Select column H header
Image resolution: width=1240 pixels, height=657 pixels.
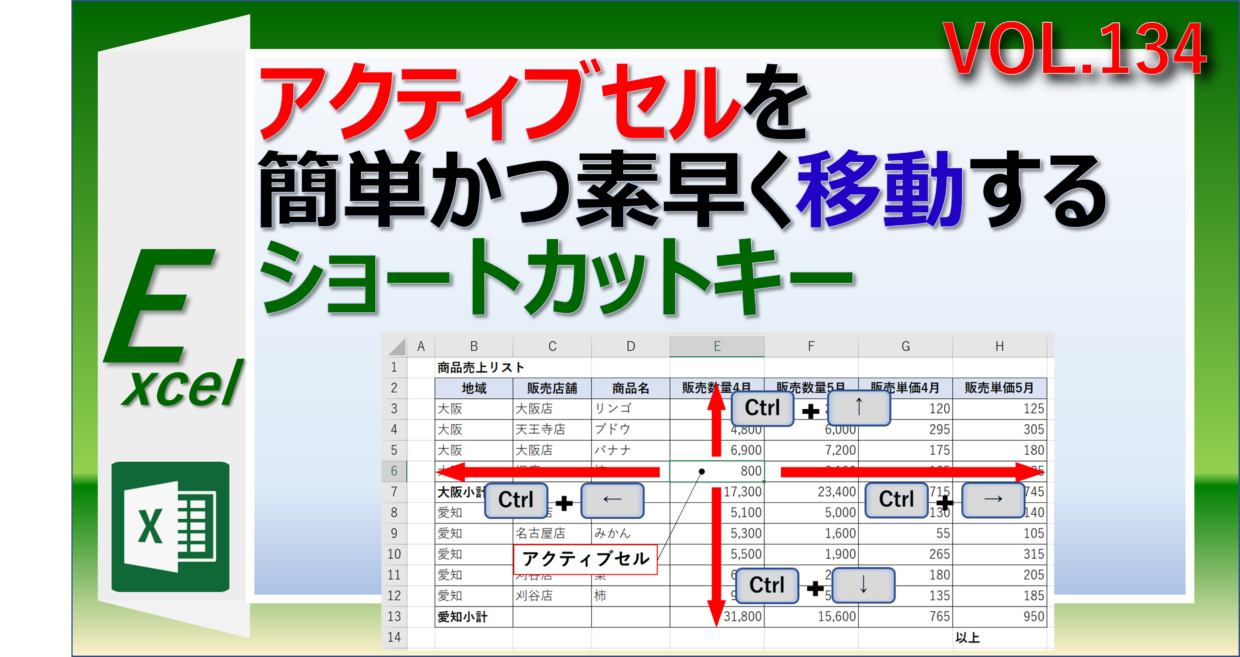point(1000,346)
